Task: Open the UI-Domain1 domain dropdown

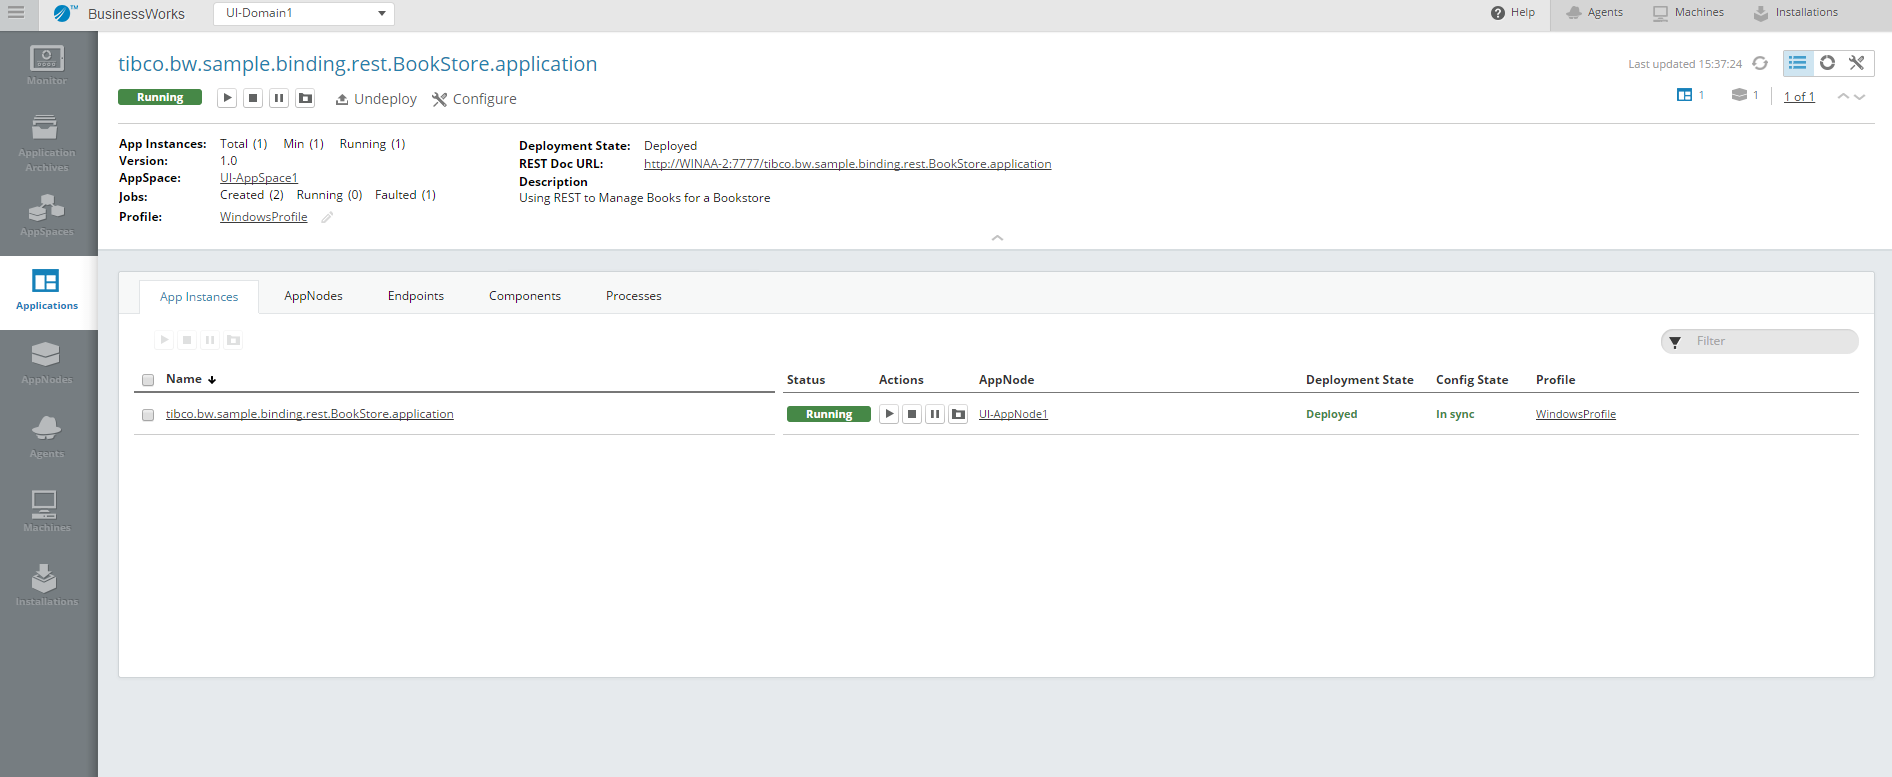Action: [x=304, y=13]
